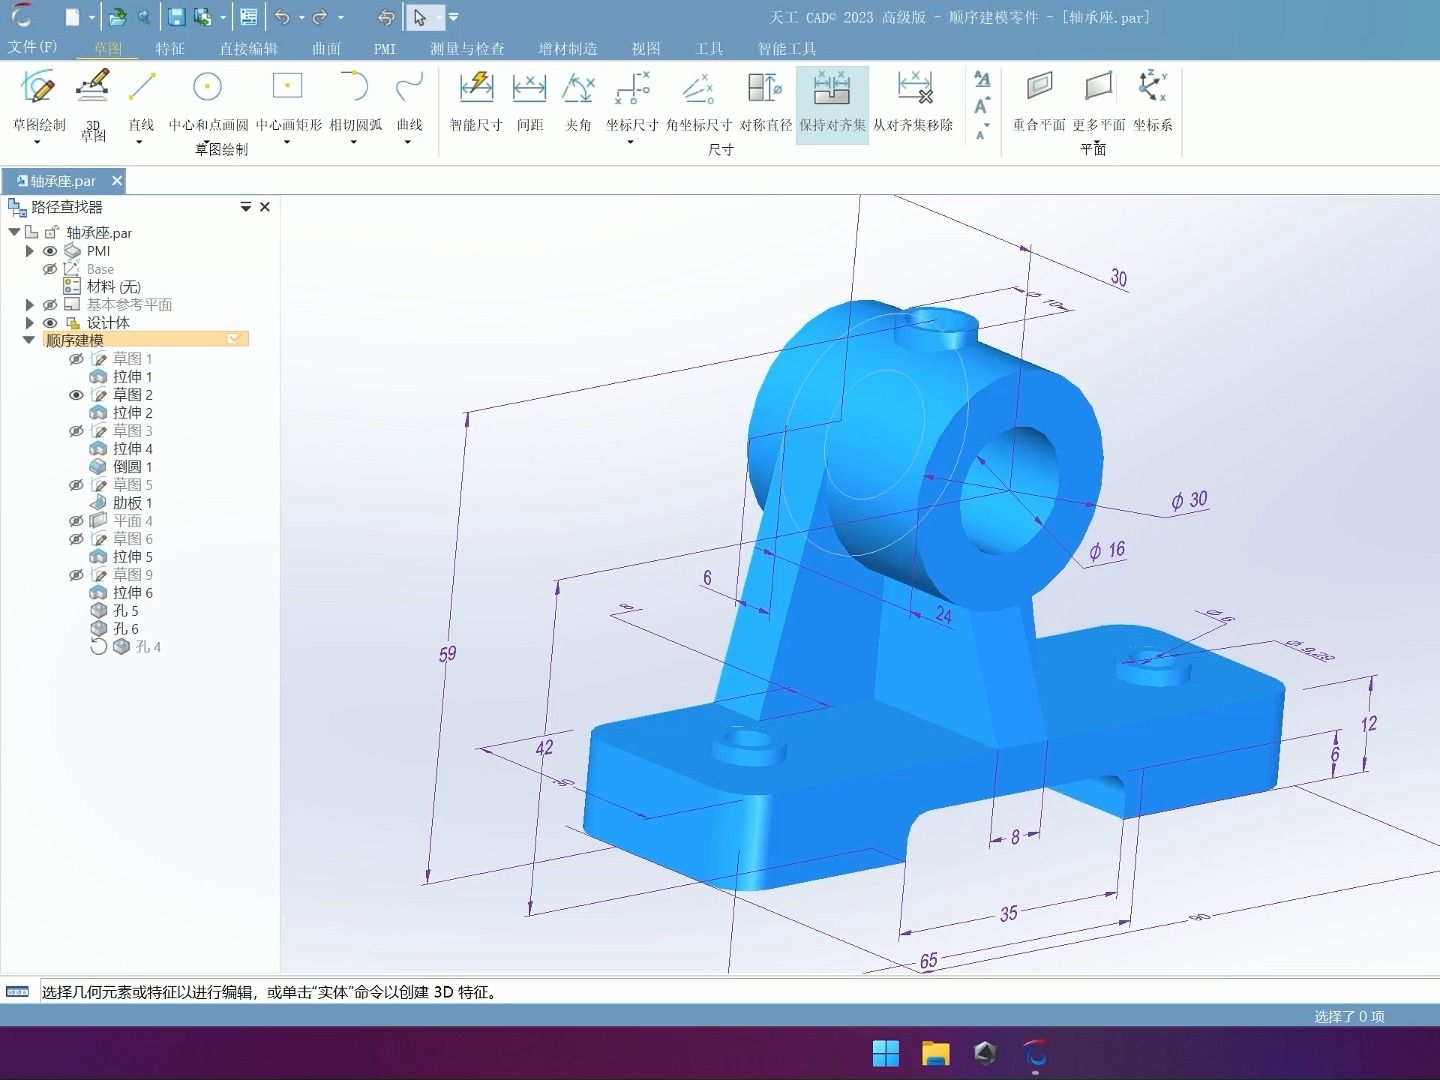Show the hidden Base coordinate system
Screen dimensions: 1440x1080
(50, 269)
